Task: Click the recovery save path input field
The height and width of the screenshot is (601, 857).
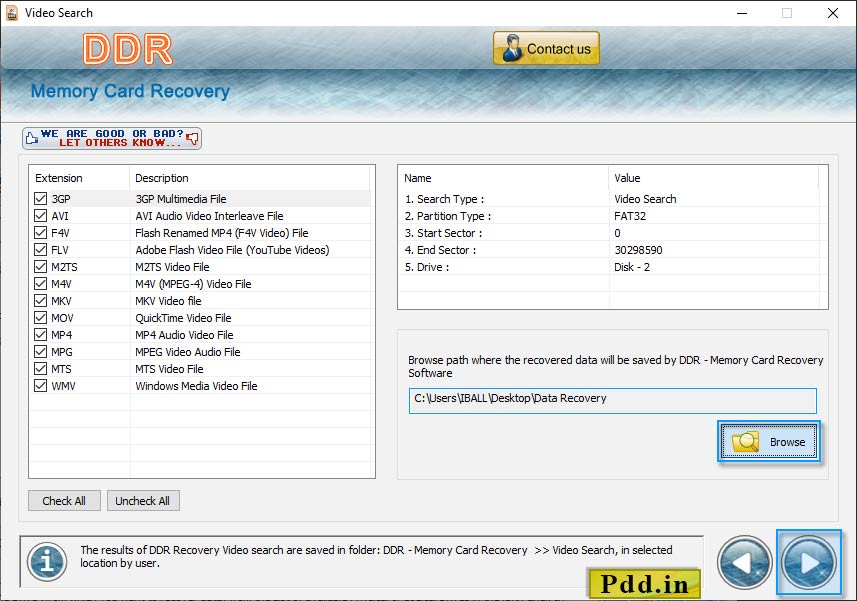Action: 613,400
